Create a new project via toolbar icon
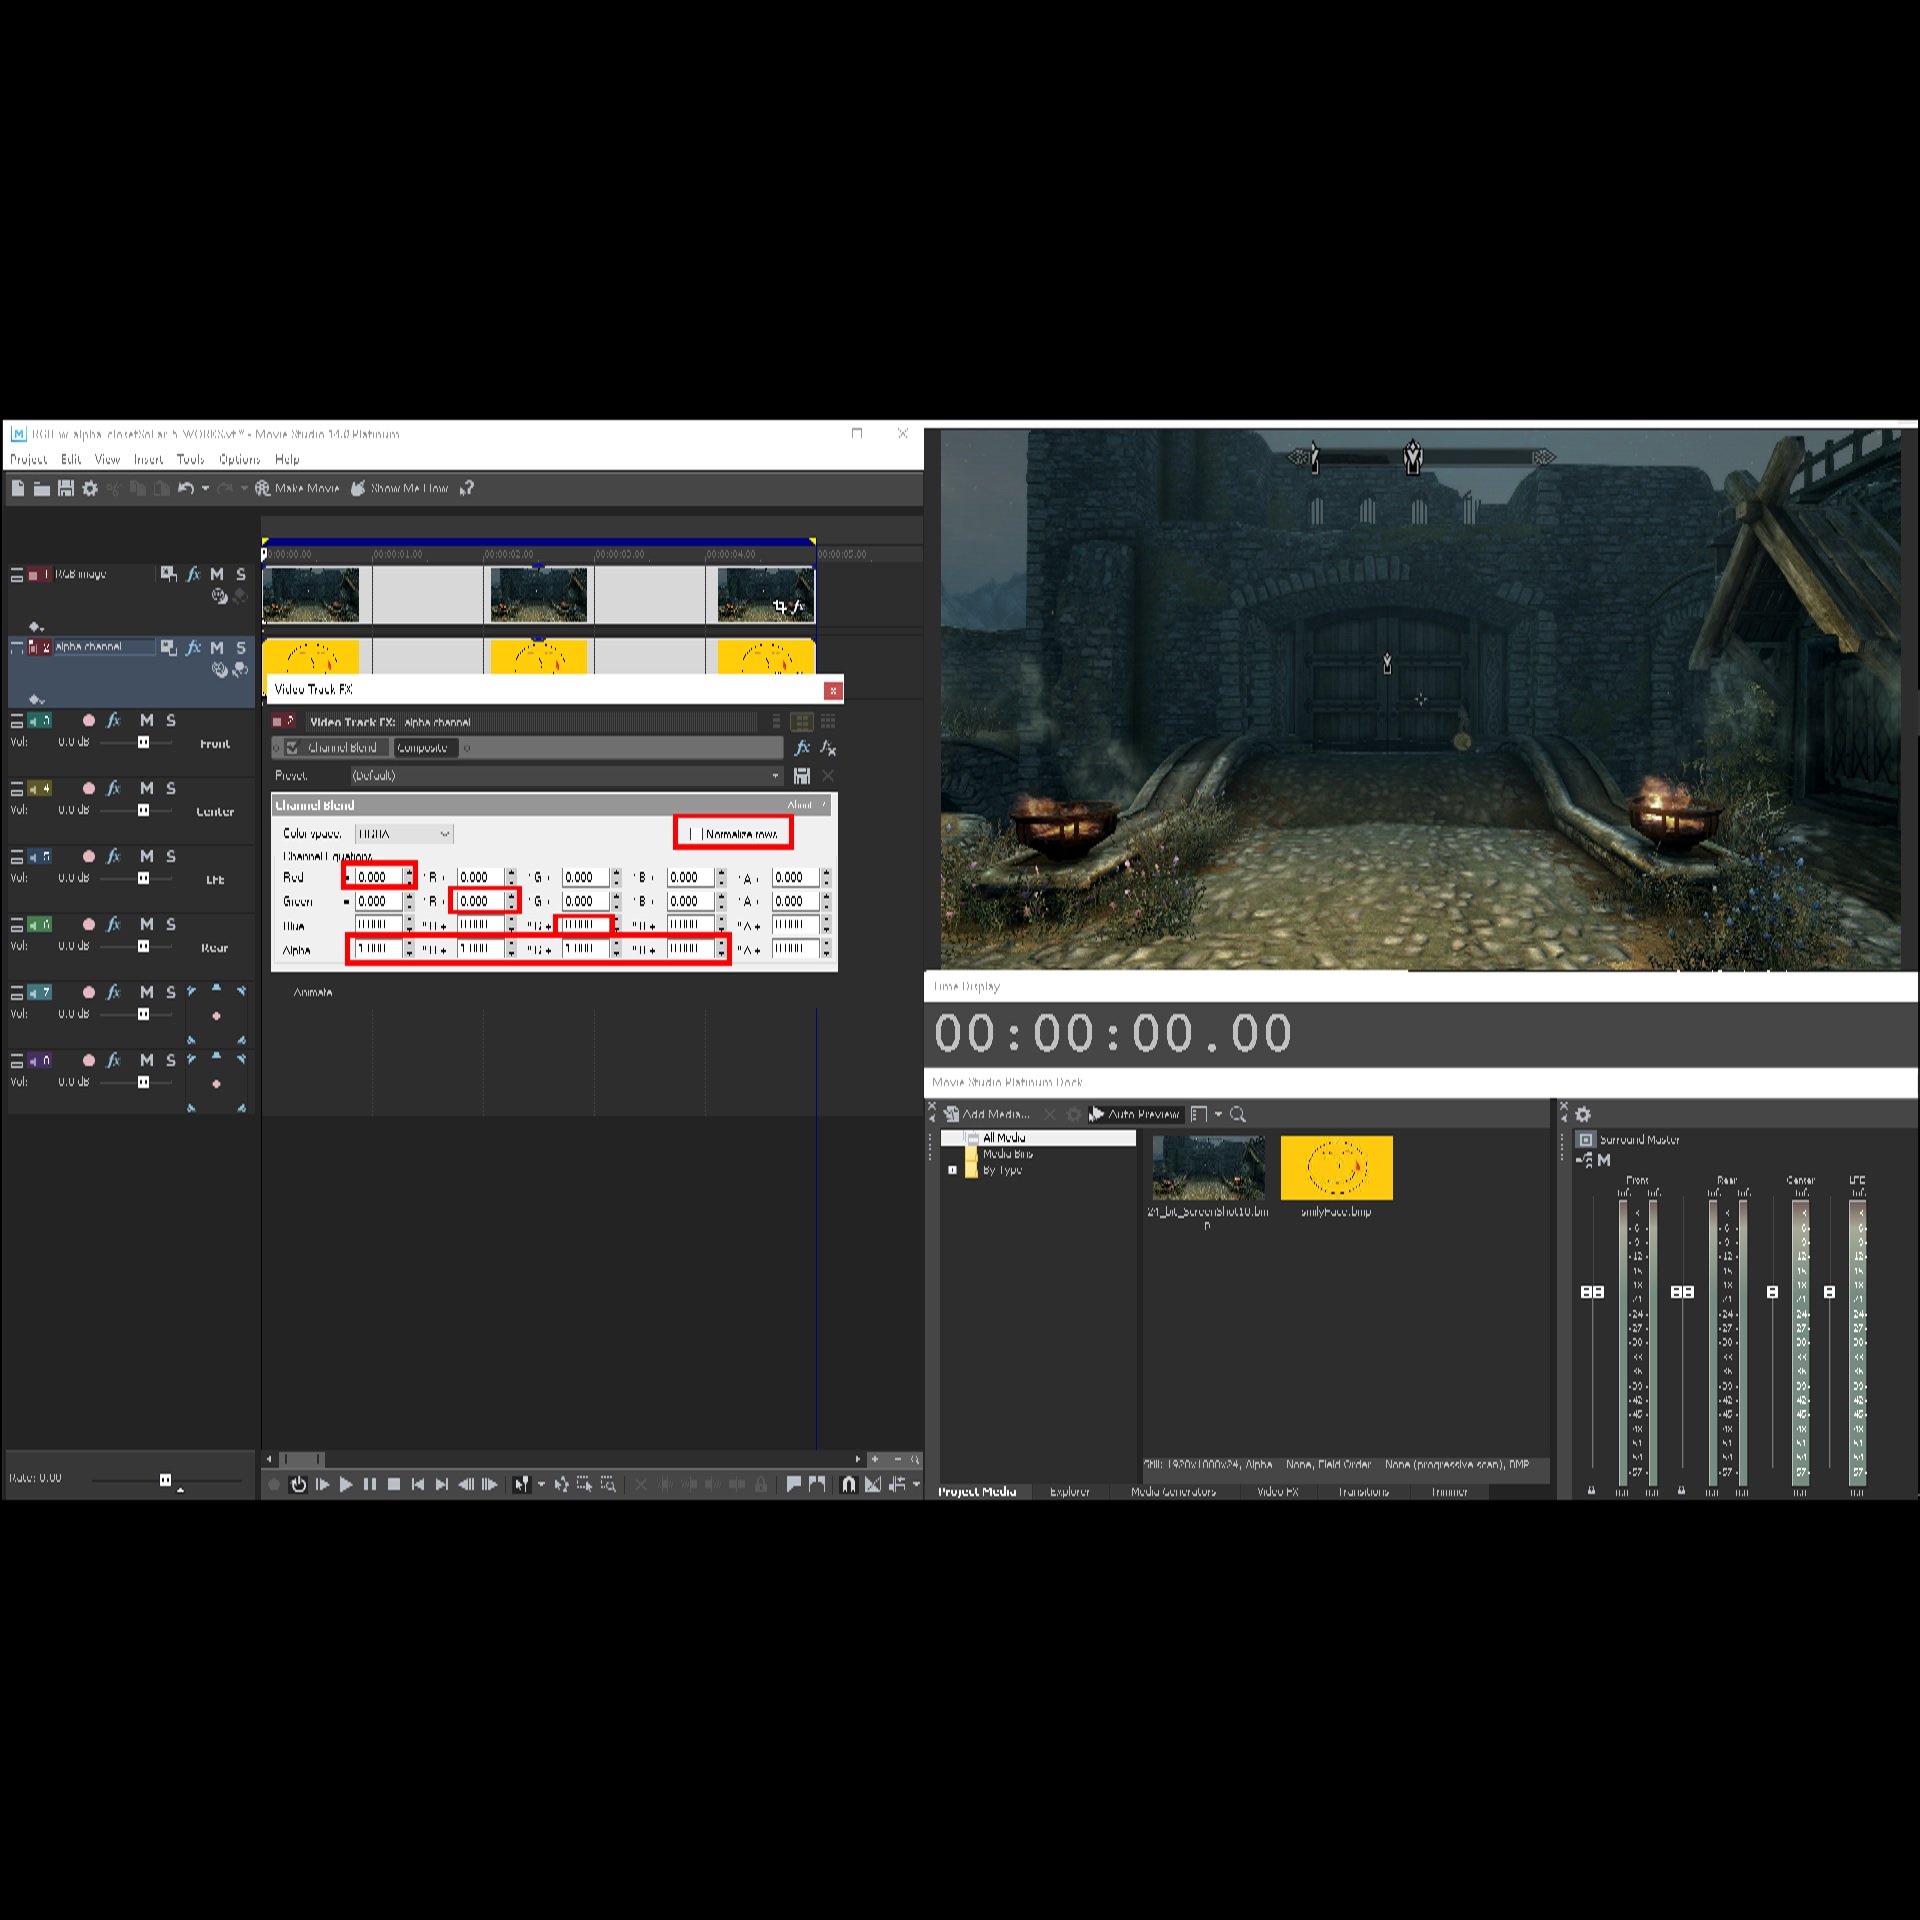The height and width of the screenshot is (1920, 1920). click(18, 488)
